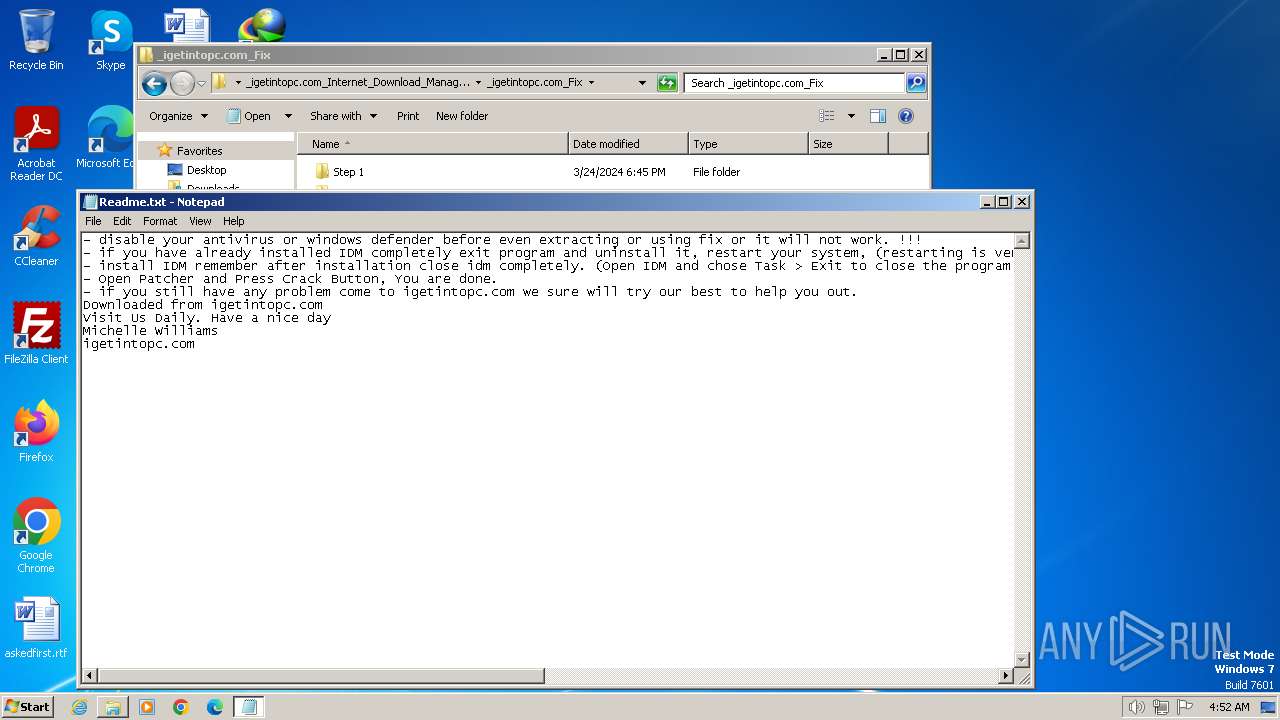Sort by the Size column header

coord(848,144)
